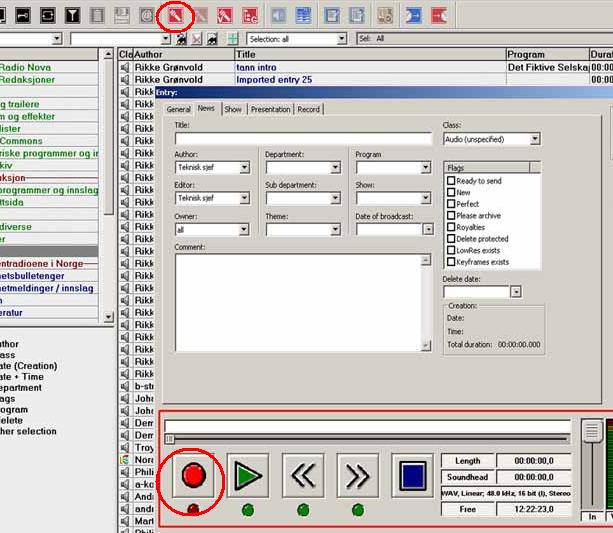Viewport: 613px width, 533px height.
Task: Click the green plus add icon
Action: (x=233, y=39)
